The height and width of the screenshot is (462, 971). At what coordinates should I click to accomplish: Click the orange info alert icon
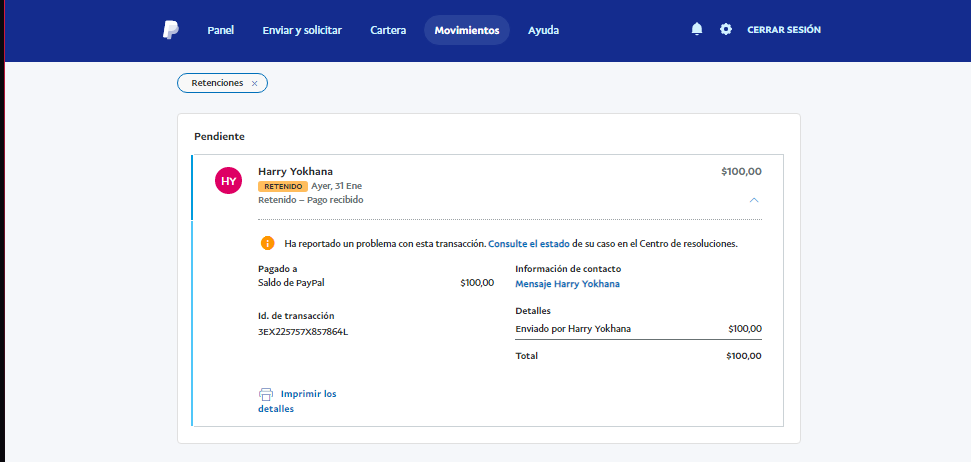pyautogui.click(x=267, y=243)
